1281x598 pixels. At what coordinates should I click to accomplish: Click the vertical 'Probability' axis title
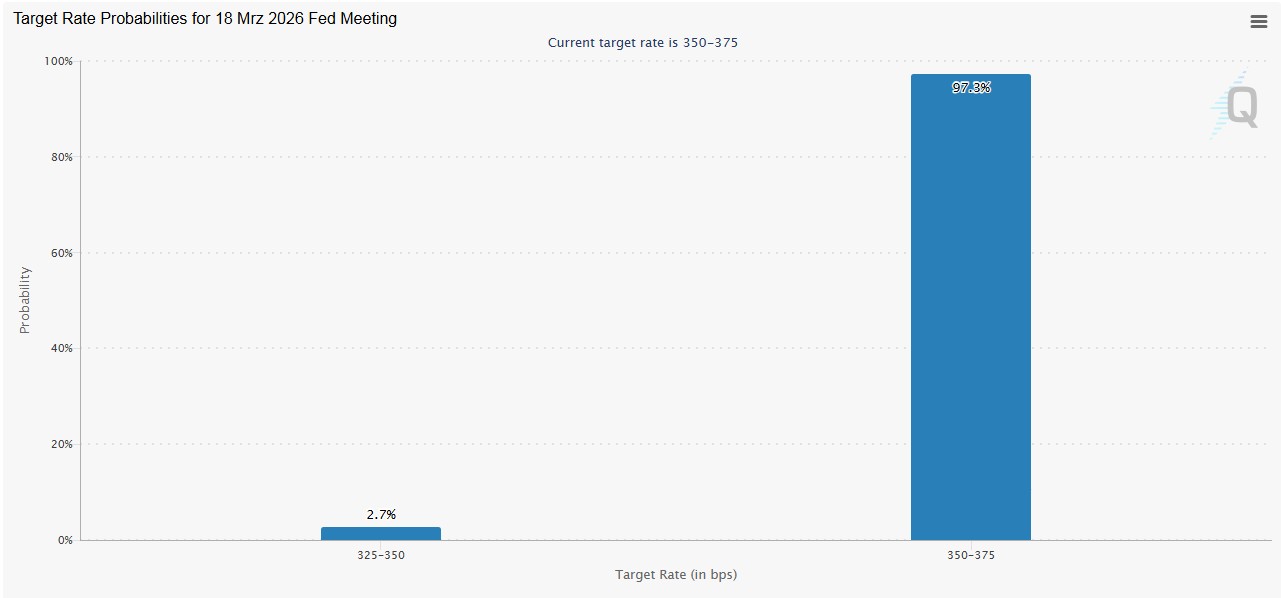pyautogui.click(x=25, y=300)
